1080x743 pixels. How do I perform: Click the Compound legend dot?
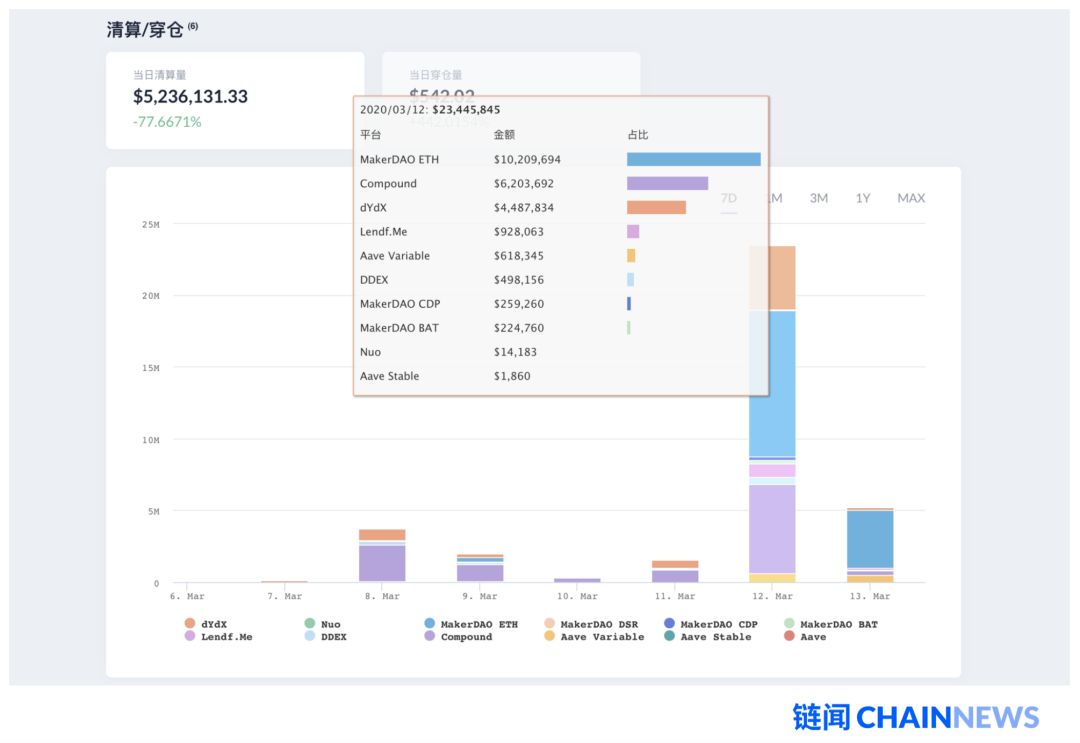430,636
